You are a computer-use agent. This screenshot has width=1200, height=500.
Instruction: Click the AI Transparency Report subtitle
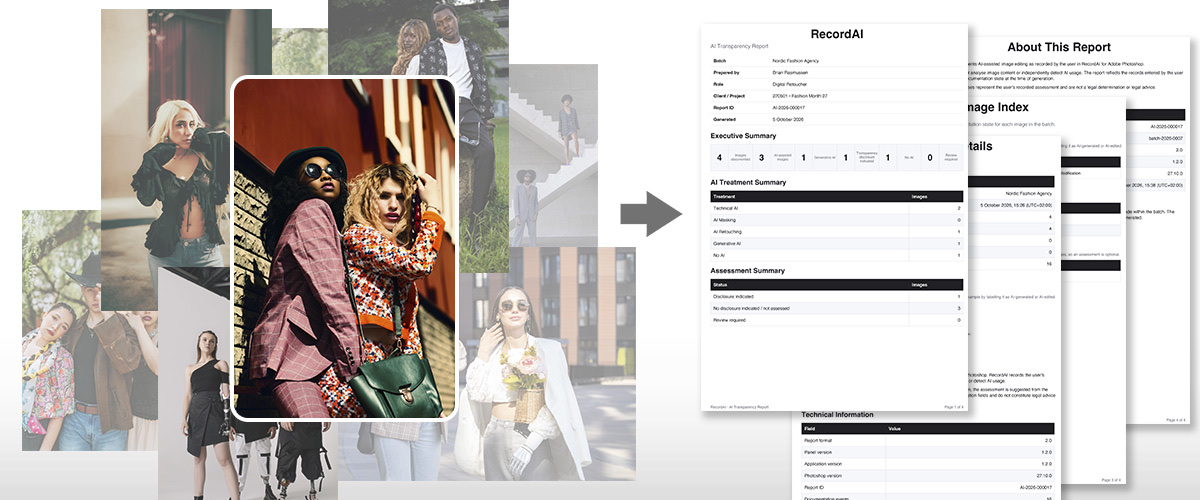tap(739, 46)
